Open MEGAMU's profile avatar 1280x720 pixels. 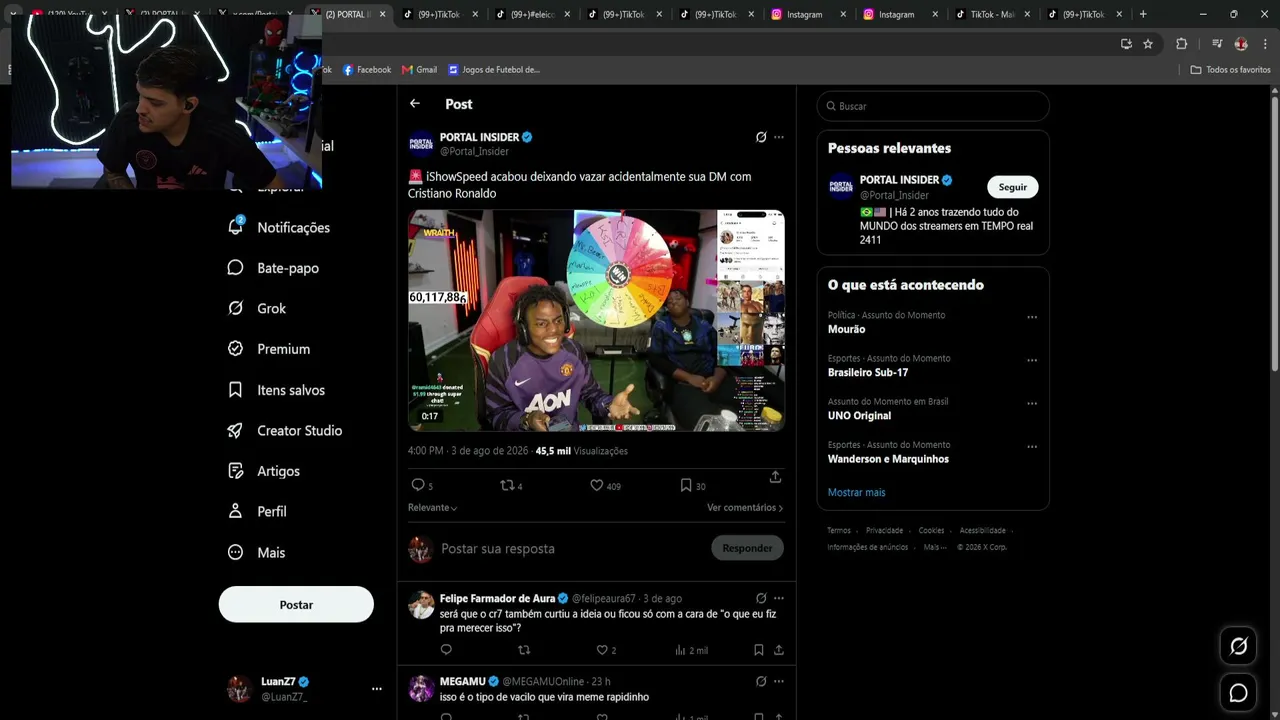[421, 688]
